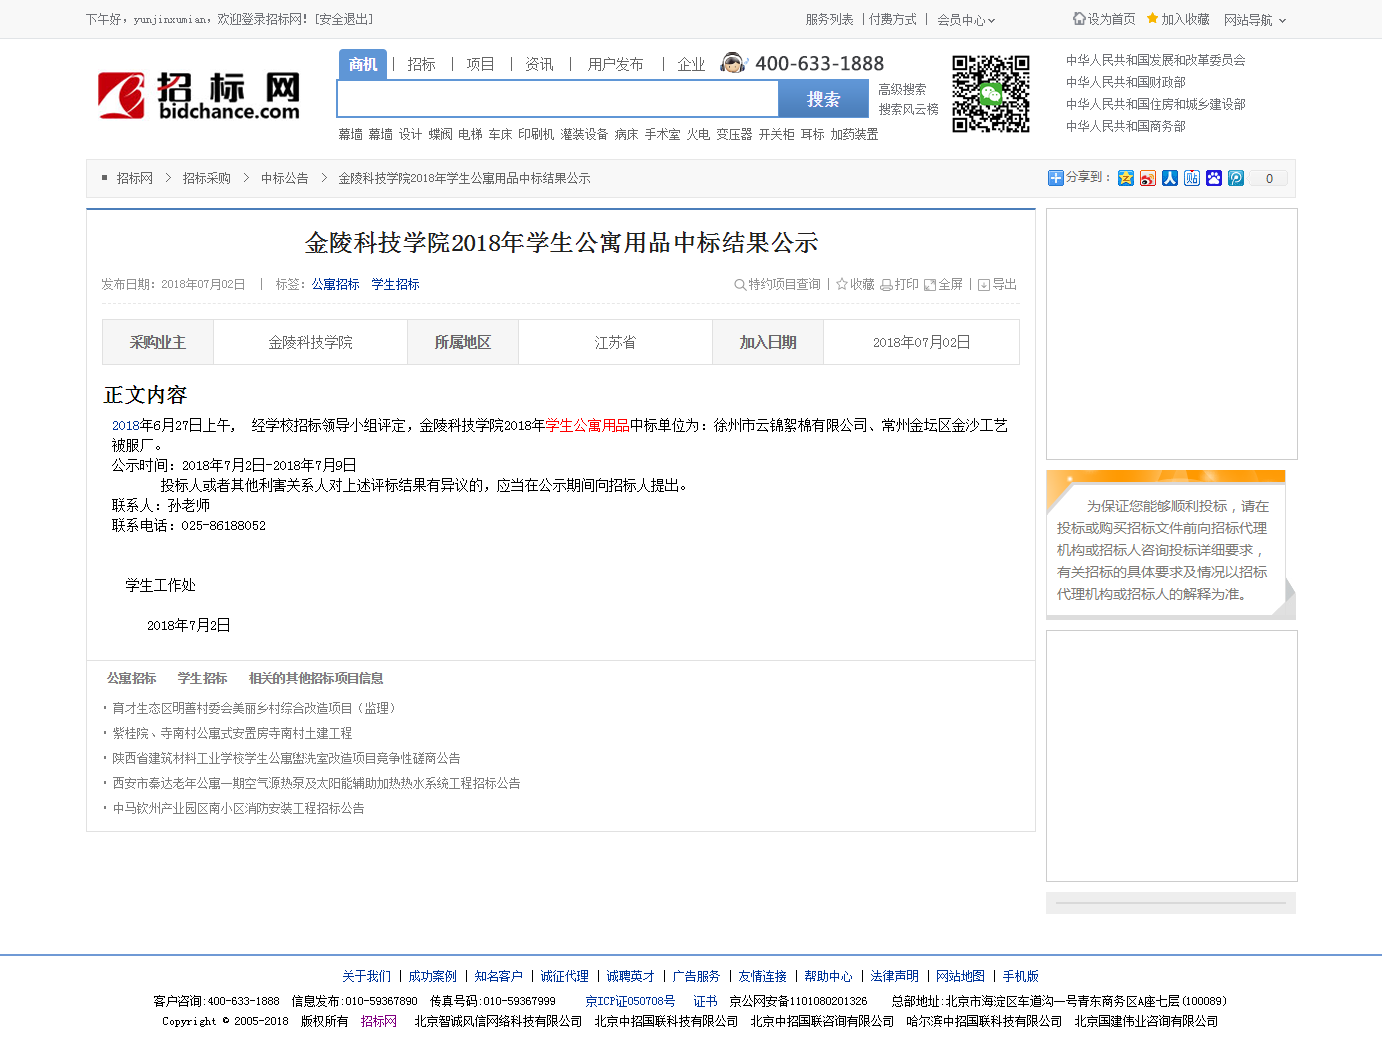Click red 学生公寓用品 keyword link
The height and width of the screenshot is (1061, 1382).
pyautogui.click(x=588, y=425)
